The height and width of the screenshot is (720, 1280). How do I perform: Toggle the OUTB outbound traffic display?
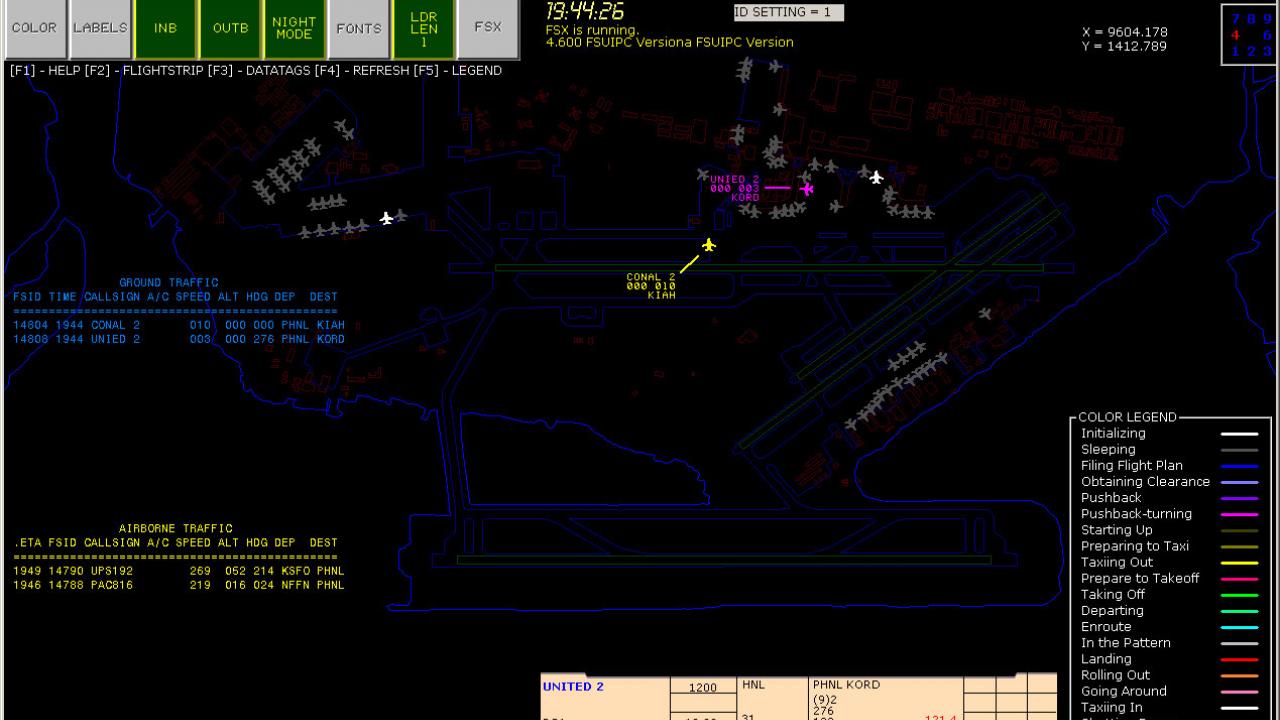[229, 28]
